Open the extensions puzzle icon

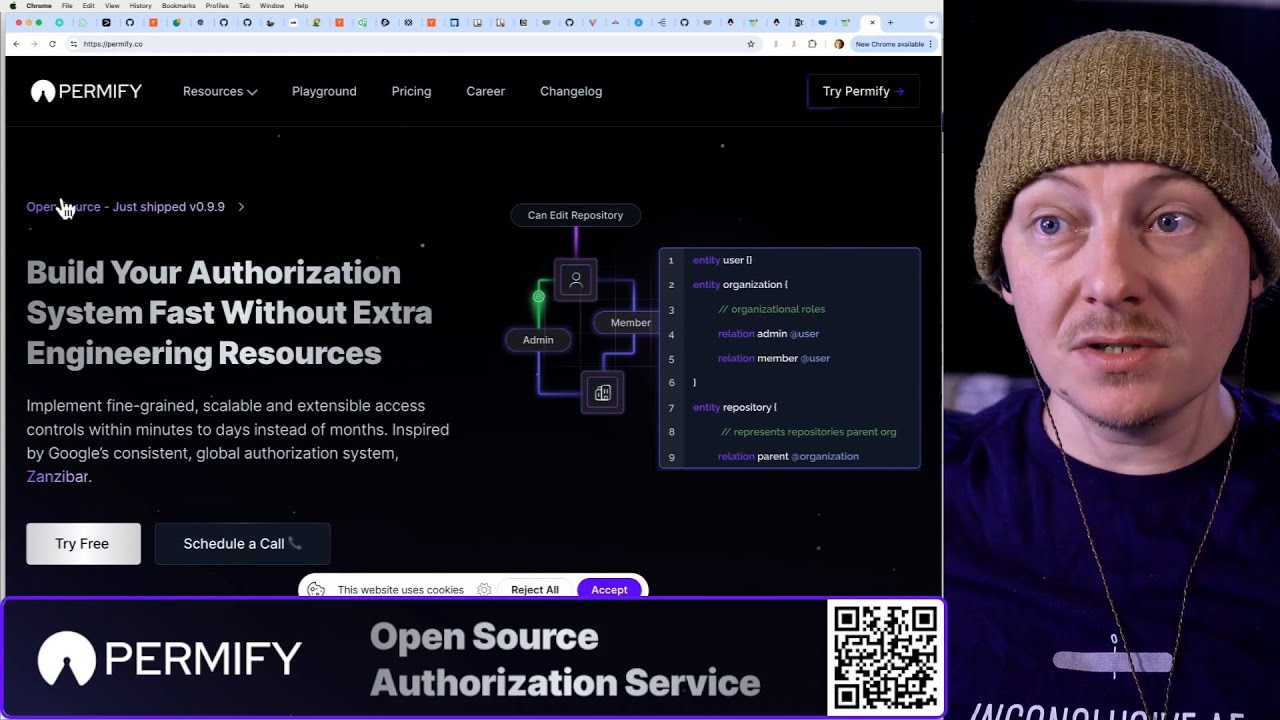(812, 44)
